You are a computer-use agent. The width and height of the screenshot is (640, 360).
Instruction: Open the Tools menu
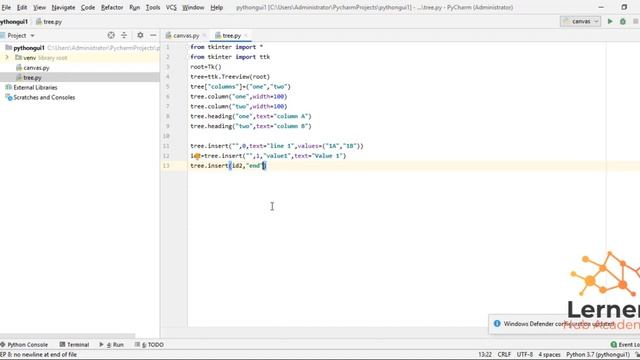pos(153,7)
